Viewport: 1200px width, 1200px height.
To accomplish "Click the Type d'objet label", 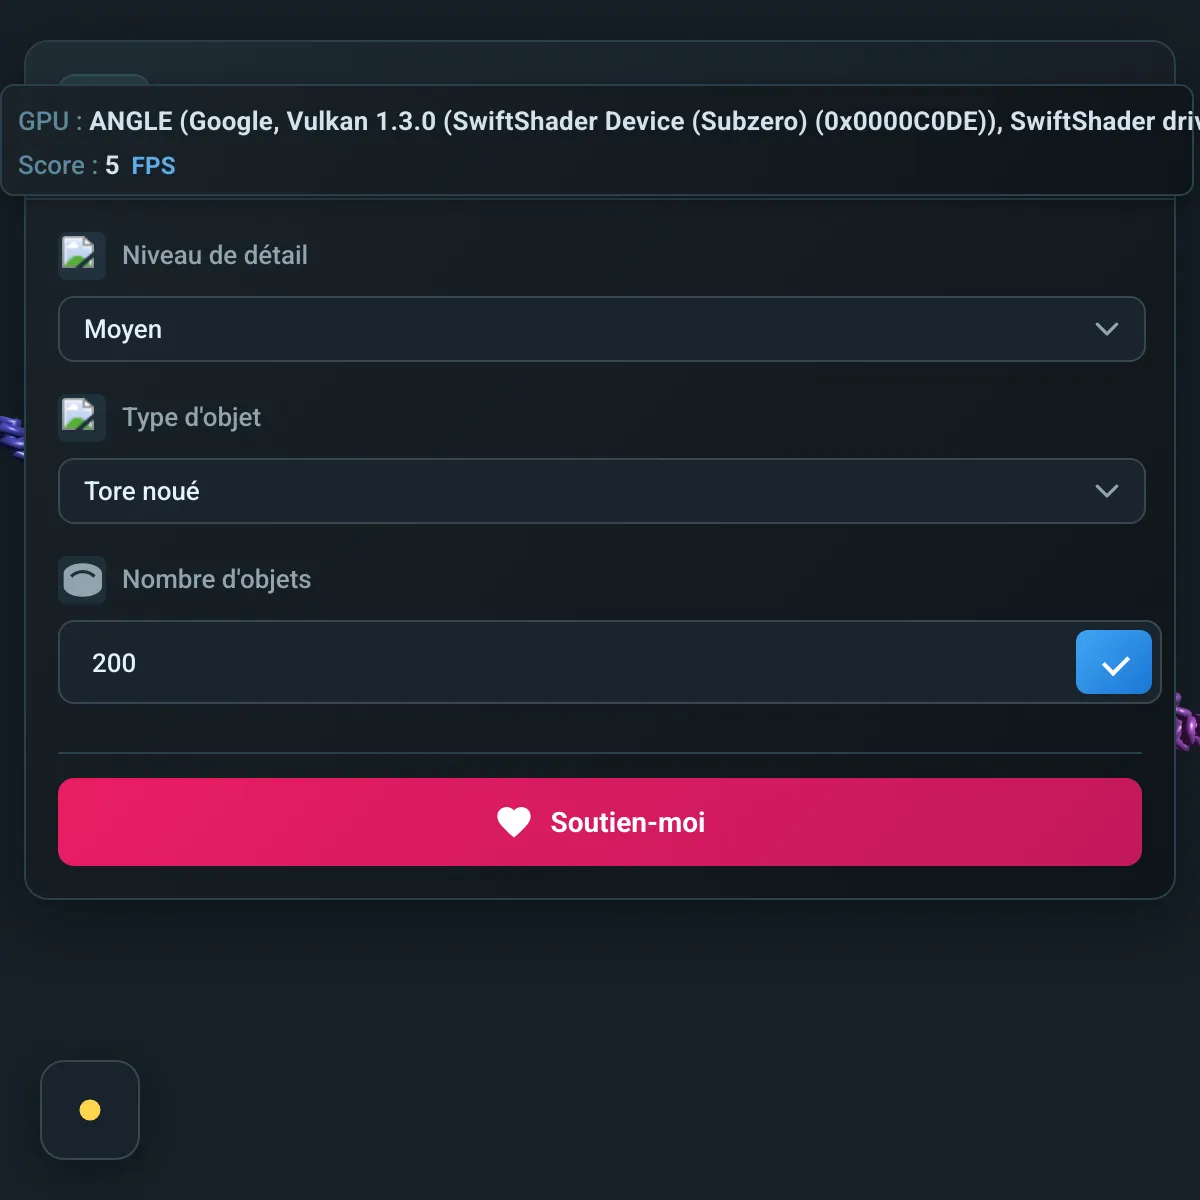I will 191,418.
